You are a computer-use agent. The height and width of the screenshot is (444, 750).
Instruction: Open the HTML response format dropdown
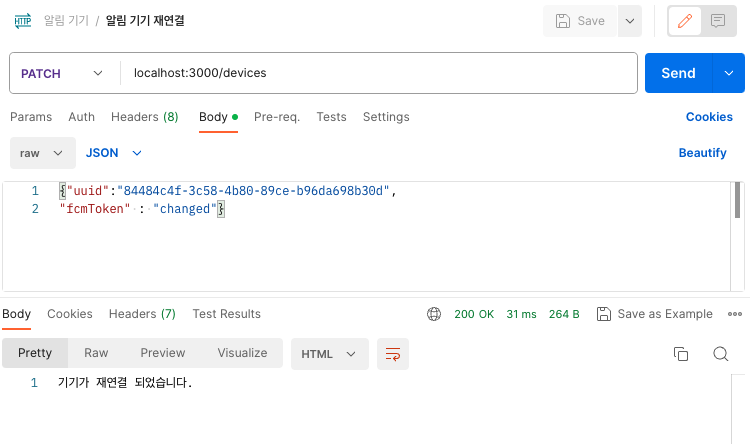330,354
